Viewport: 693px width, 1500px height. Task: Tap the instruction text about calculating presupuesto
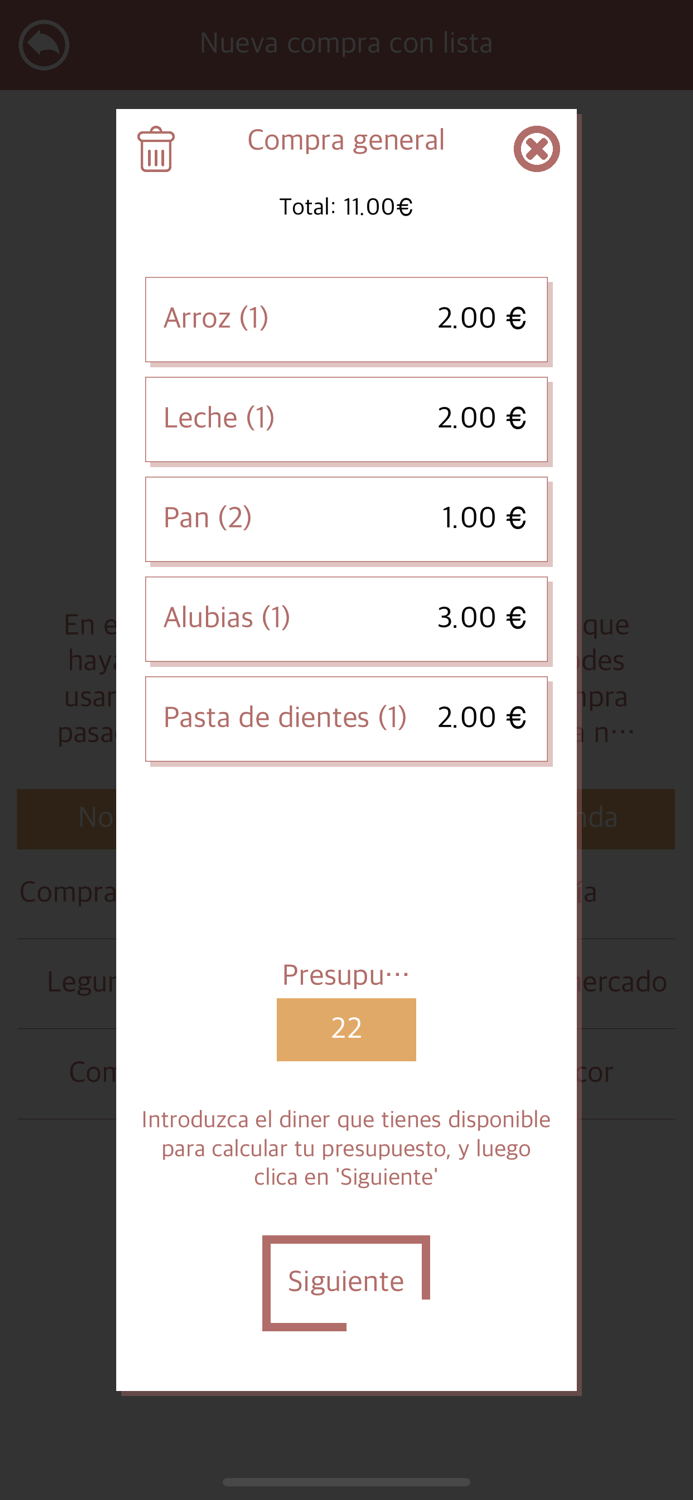click(x=346, y=1148)
